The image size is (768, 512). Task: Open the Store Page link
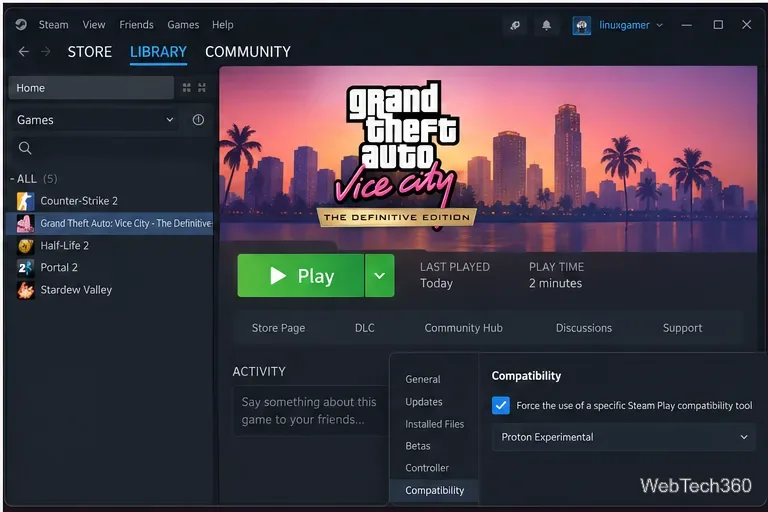coord(278,328)
